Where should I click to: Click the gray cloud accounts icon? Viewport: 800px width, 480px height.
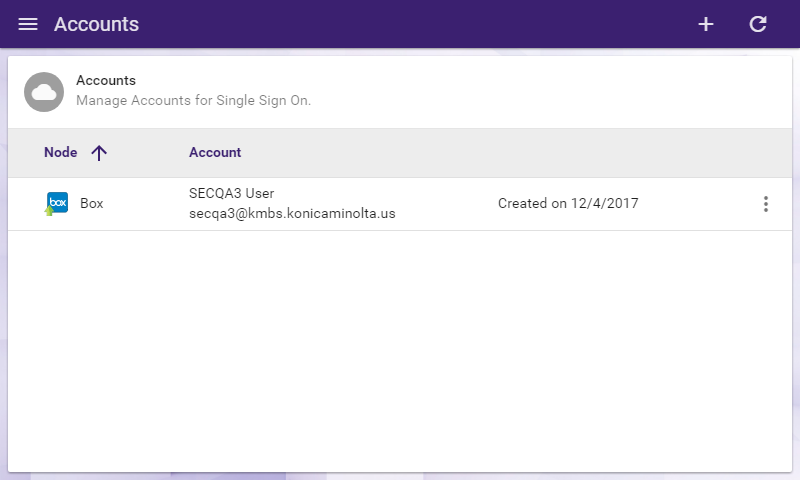click(44, 92)
